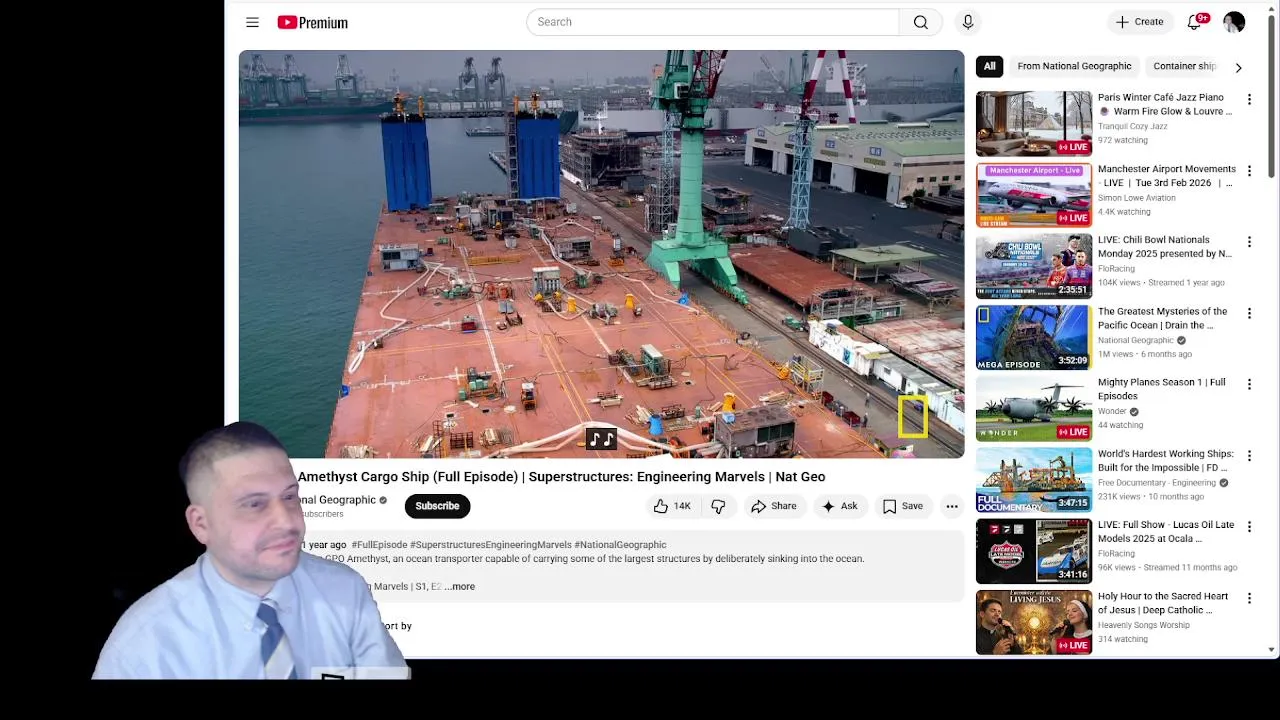This screenshot has height=720, width=1280.
Task: Open Manchester Airport Movements thumbnail
Action: (1034, 195)
